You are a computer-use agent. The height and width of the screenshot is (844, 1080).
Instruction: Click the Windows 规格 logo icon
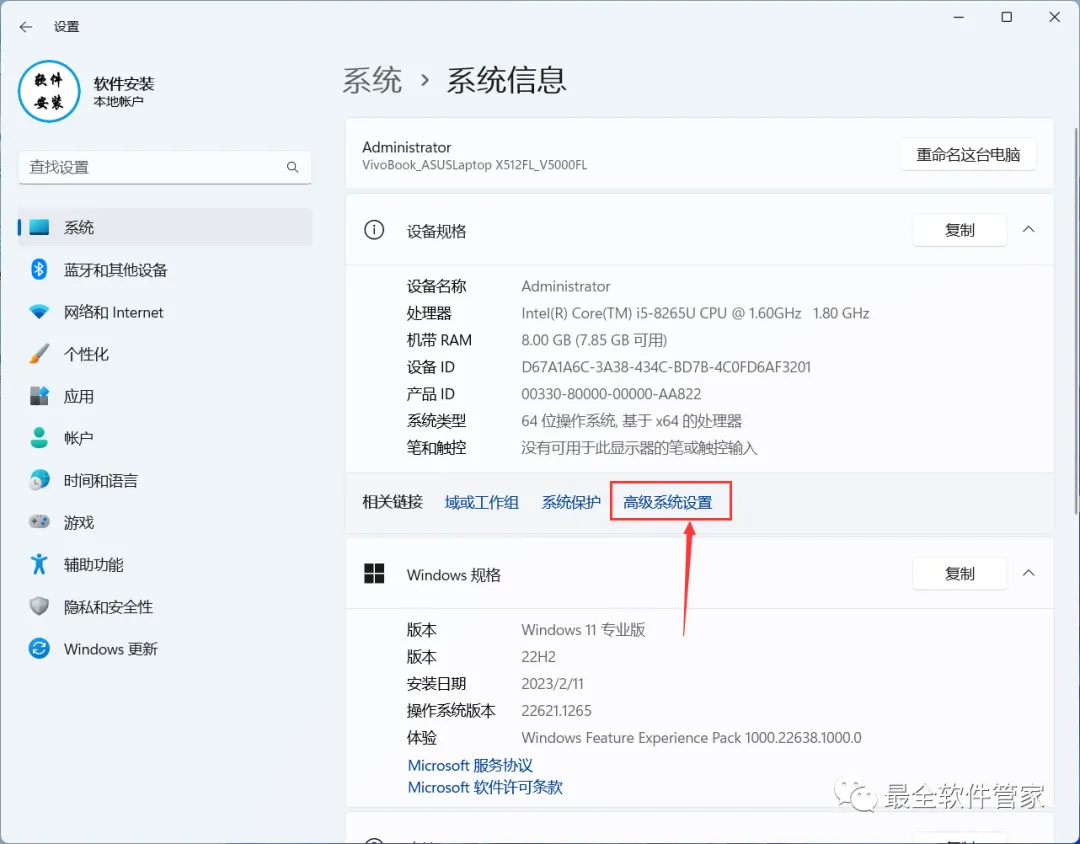374,573
